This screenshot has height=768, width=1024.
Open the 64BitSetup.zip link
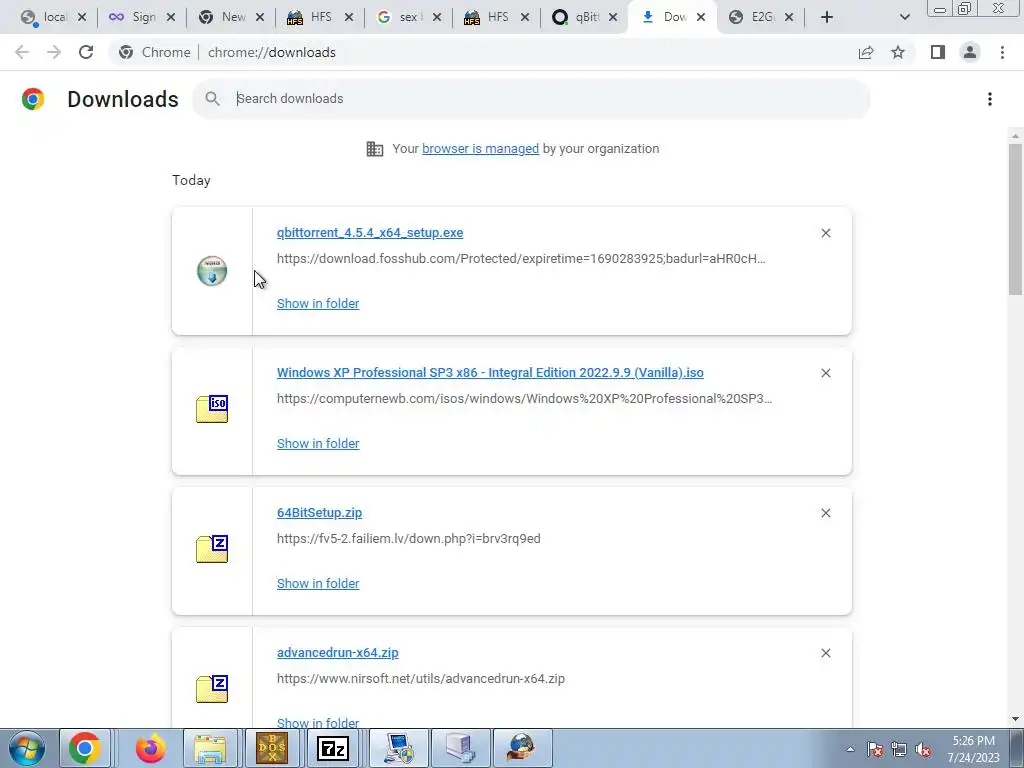tap(319, 513)
